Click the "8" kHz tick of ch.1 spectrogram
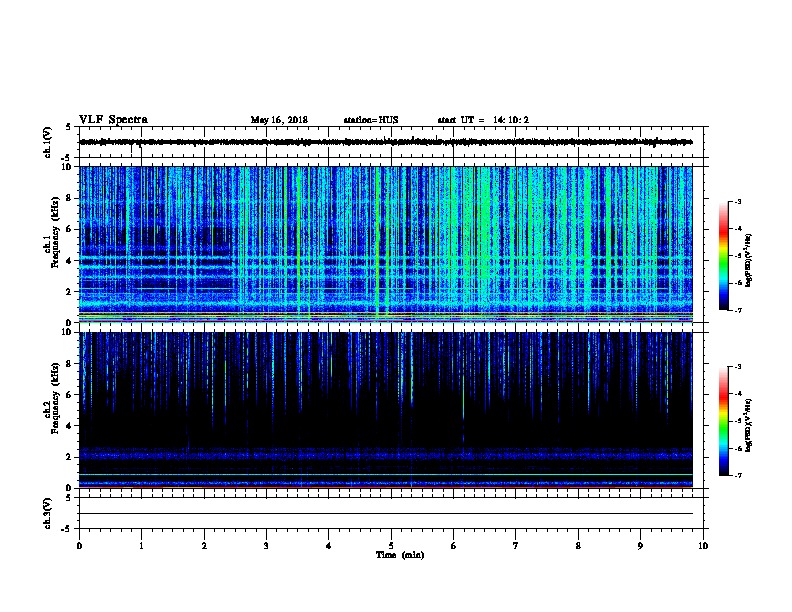792x612 pixels. point(69,198)
